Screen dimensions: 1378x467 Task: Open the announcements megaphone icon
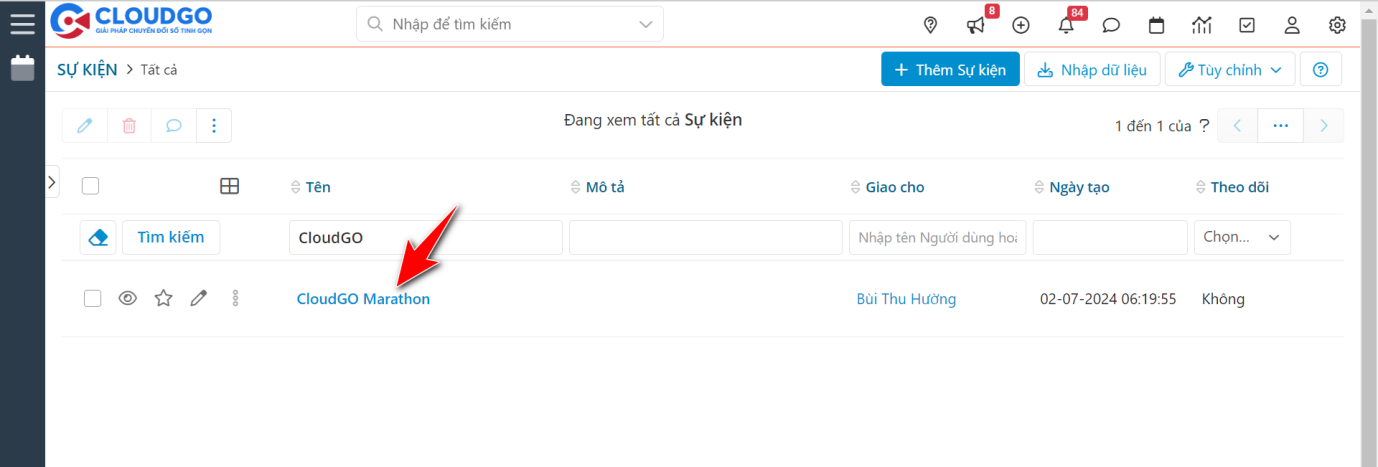975,25
